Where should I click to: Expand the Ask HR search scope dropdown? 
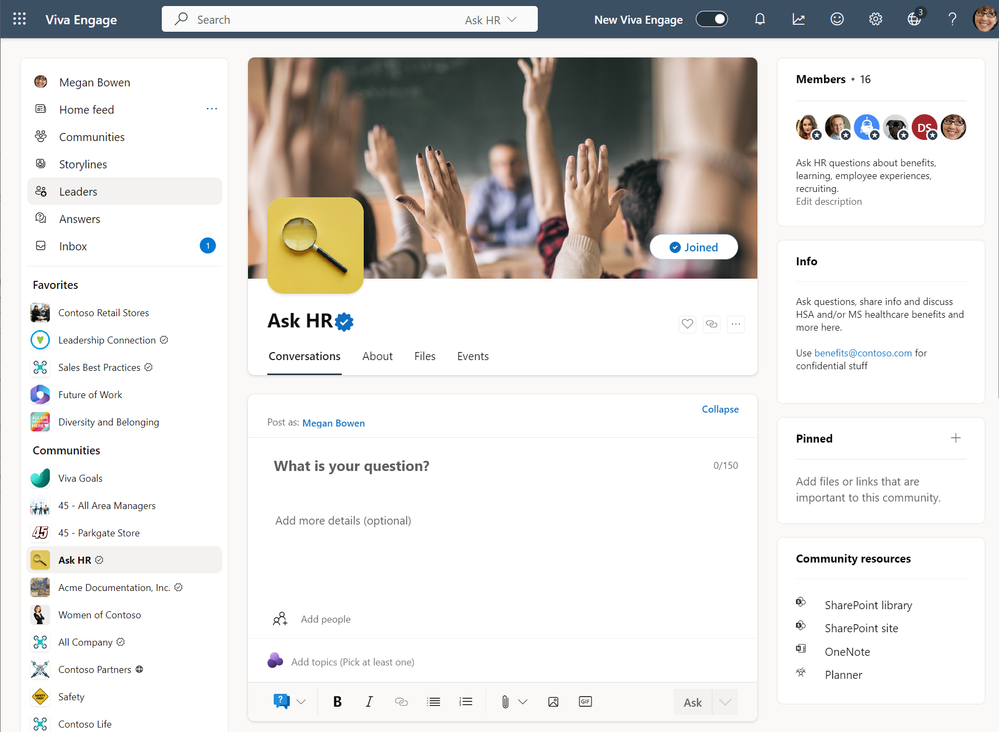[491, 20]
